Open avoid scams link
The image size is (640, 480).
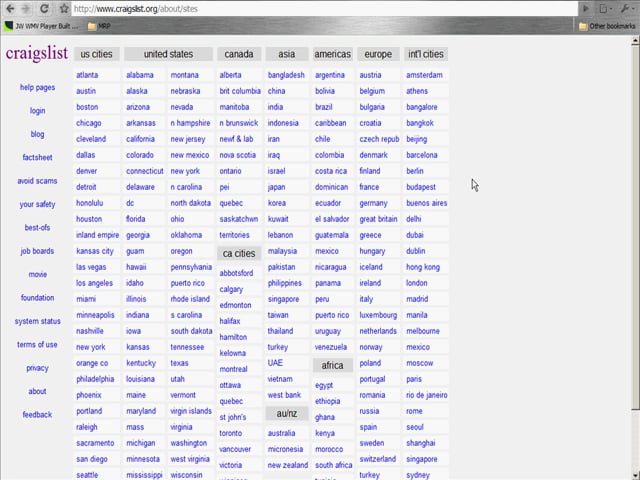point(37,181)
